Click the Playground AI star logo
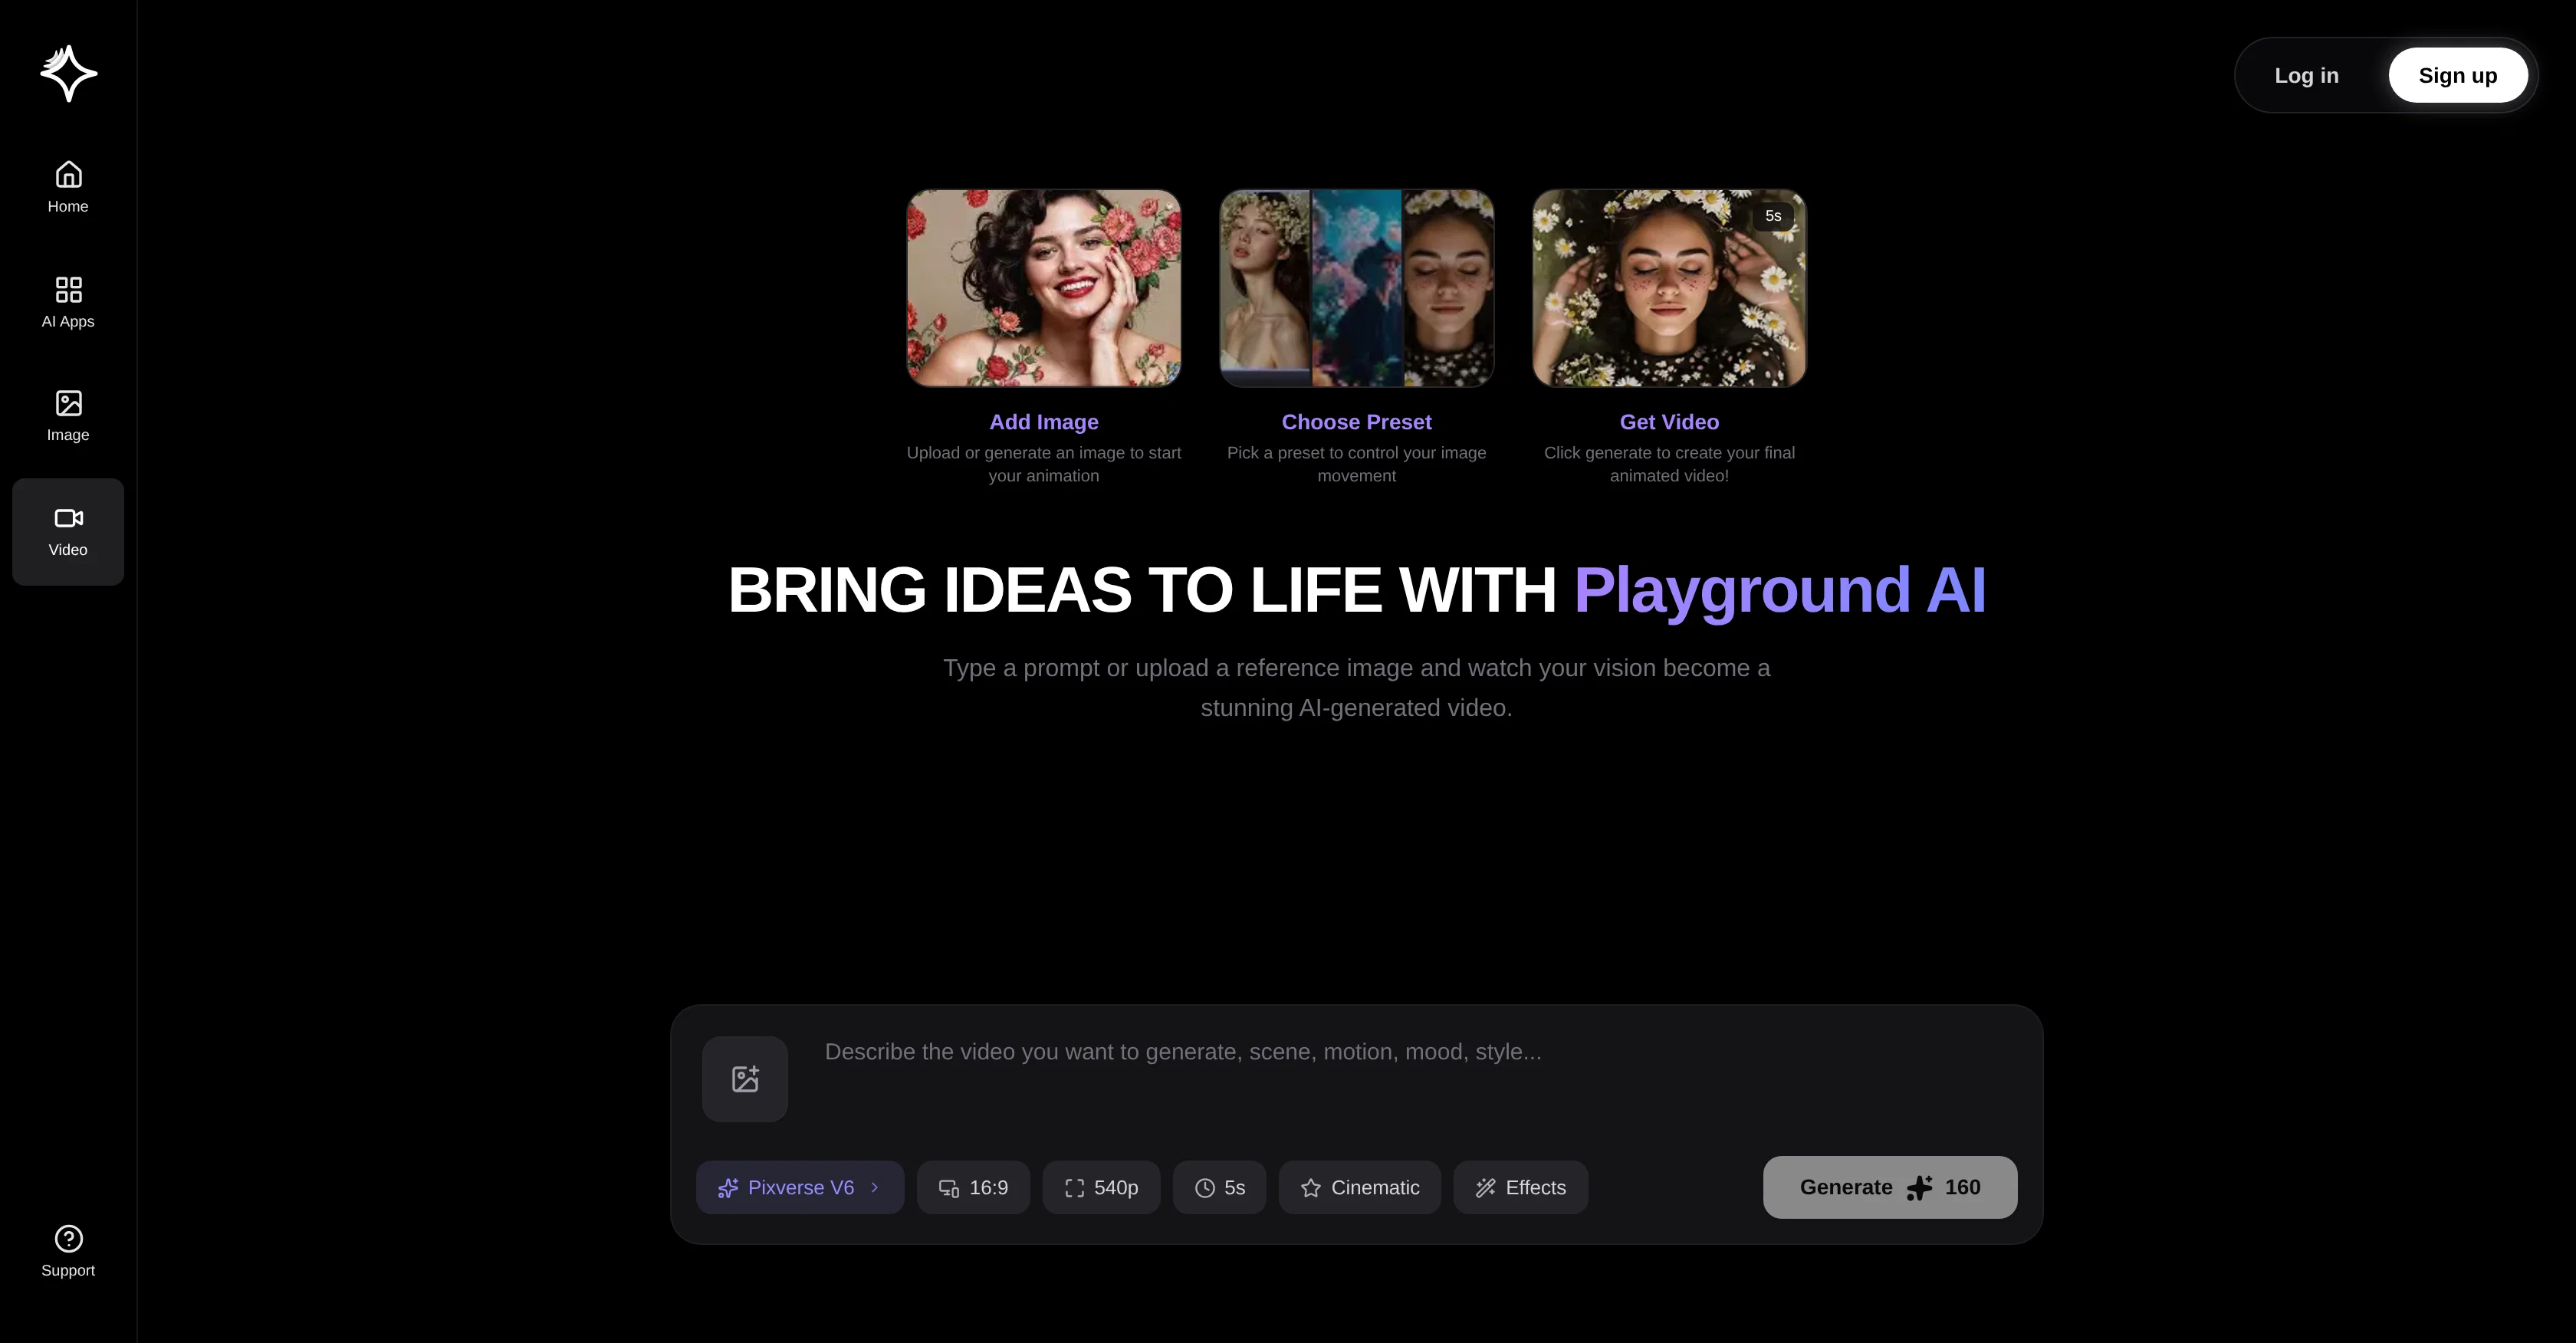This screenshot has height=1343, width=2576. pyautogui.click(x=68, y=73)
